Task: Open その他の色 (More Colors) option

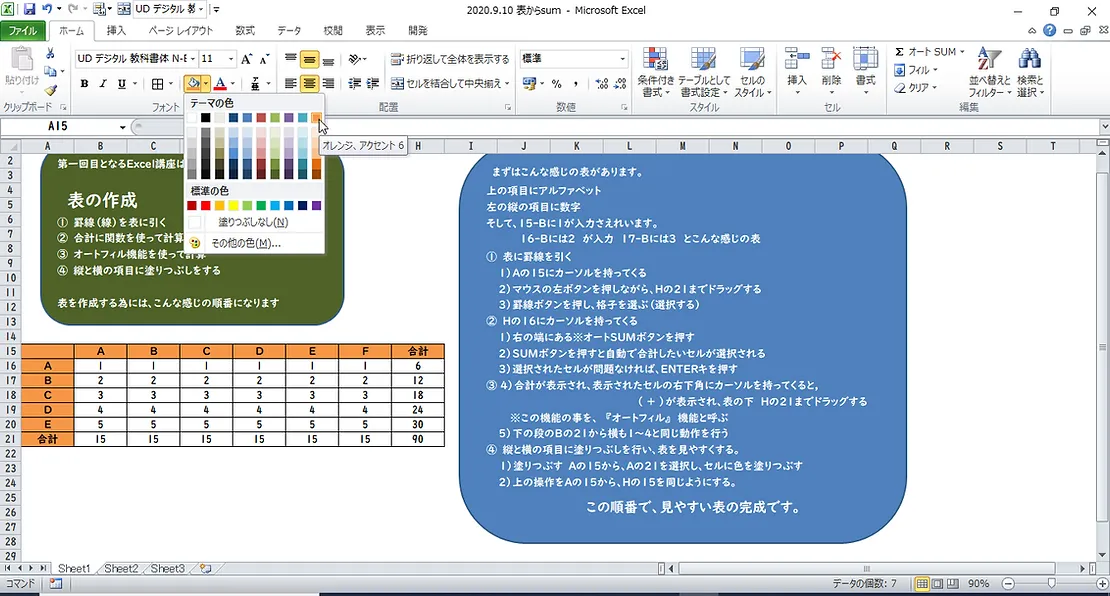Action: (245, 243)
